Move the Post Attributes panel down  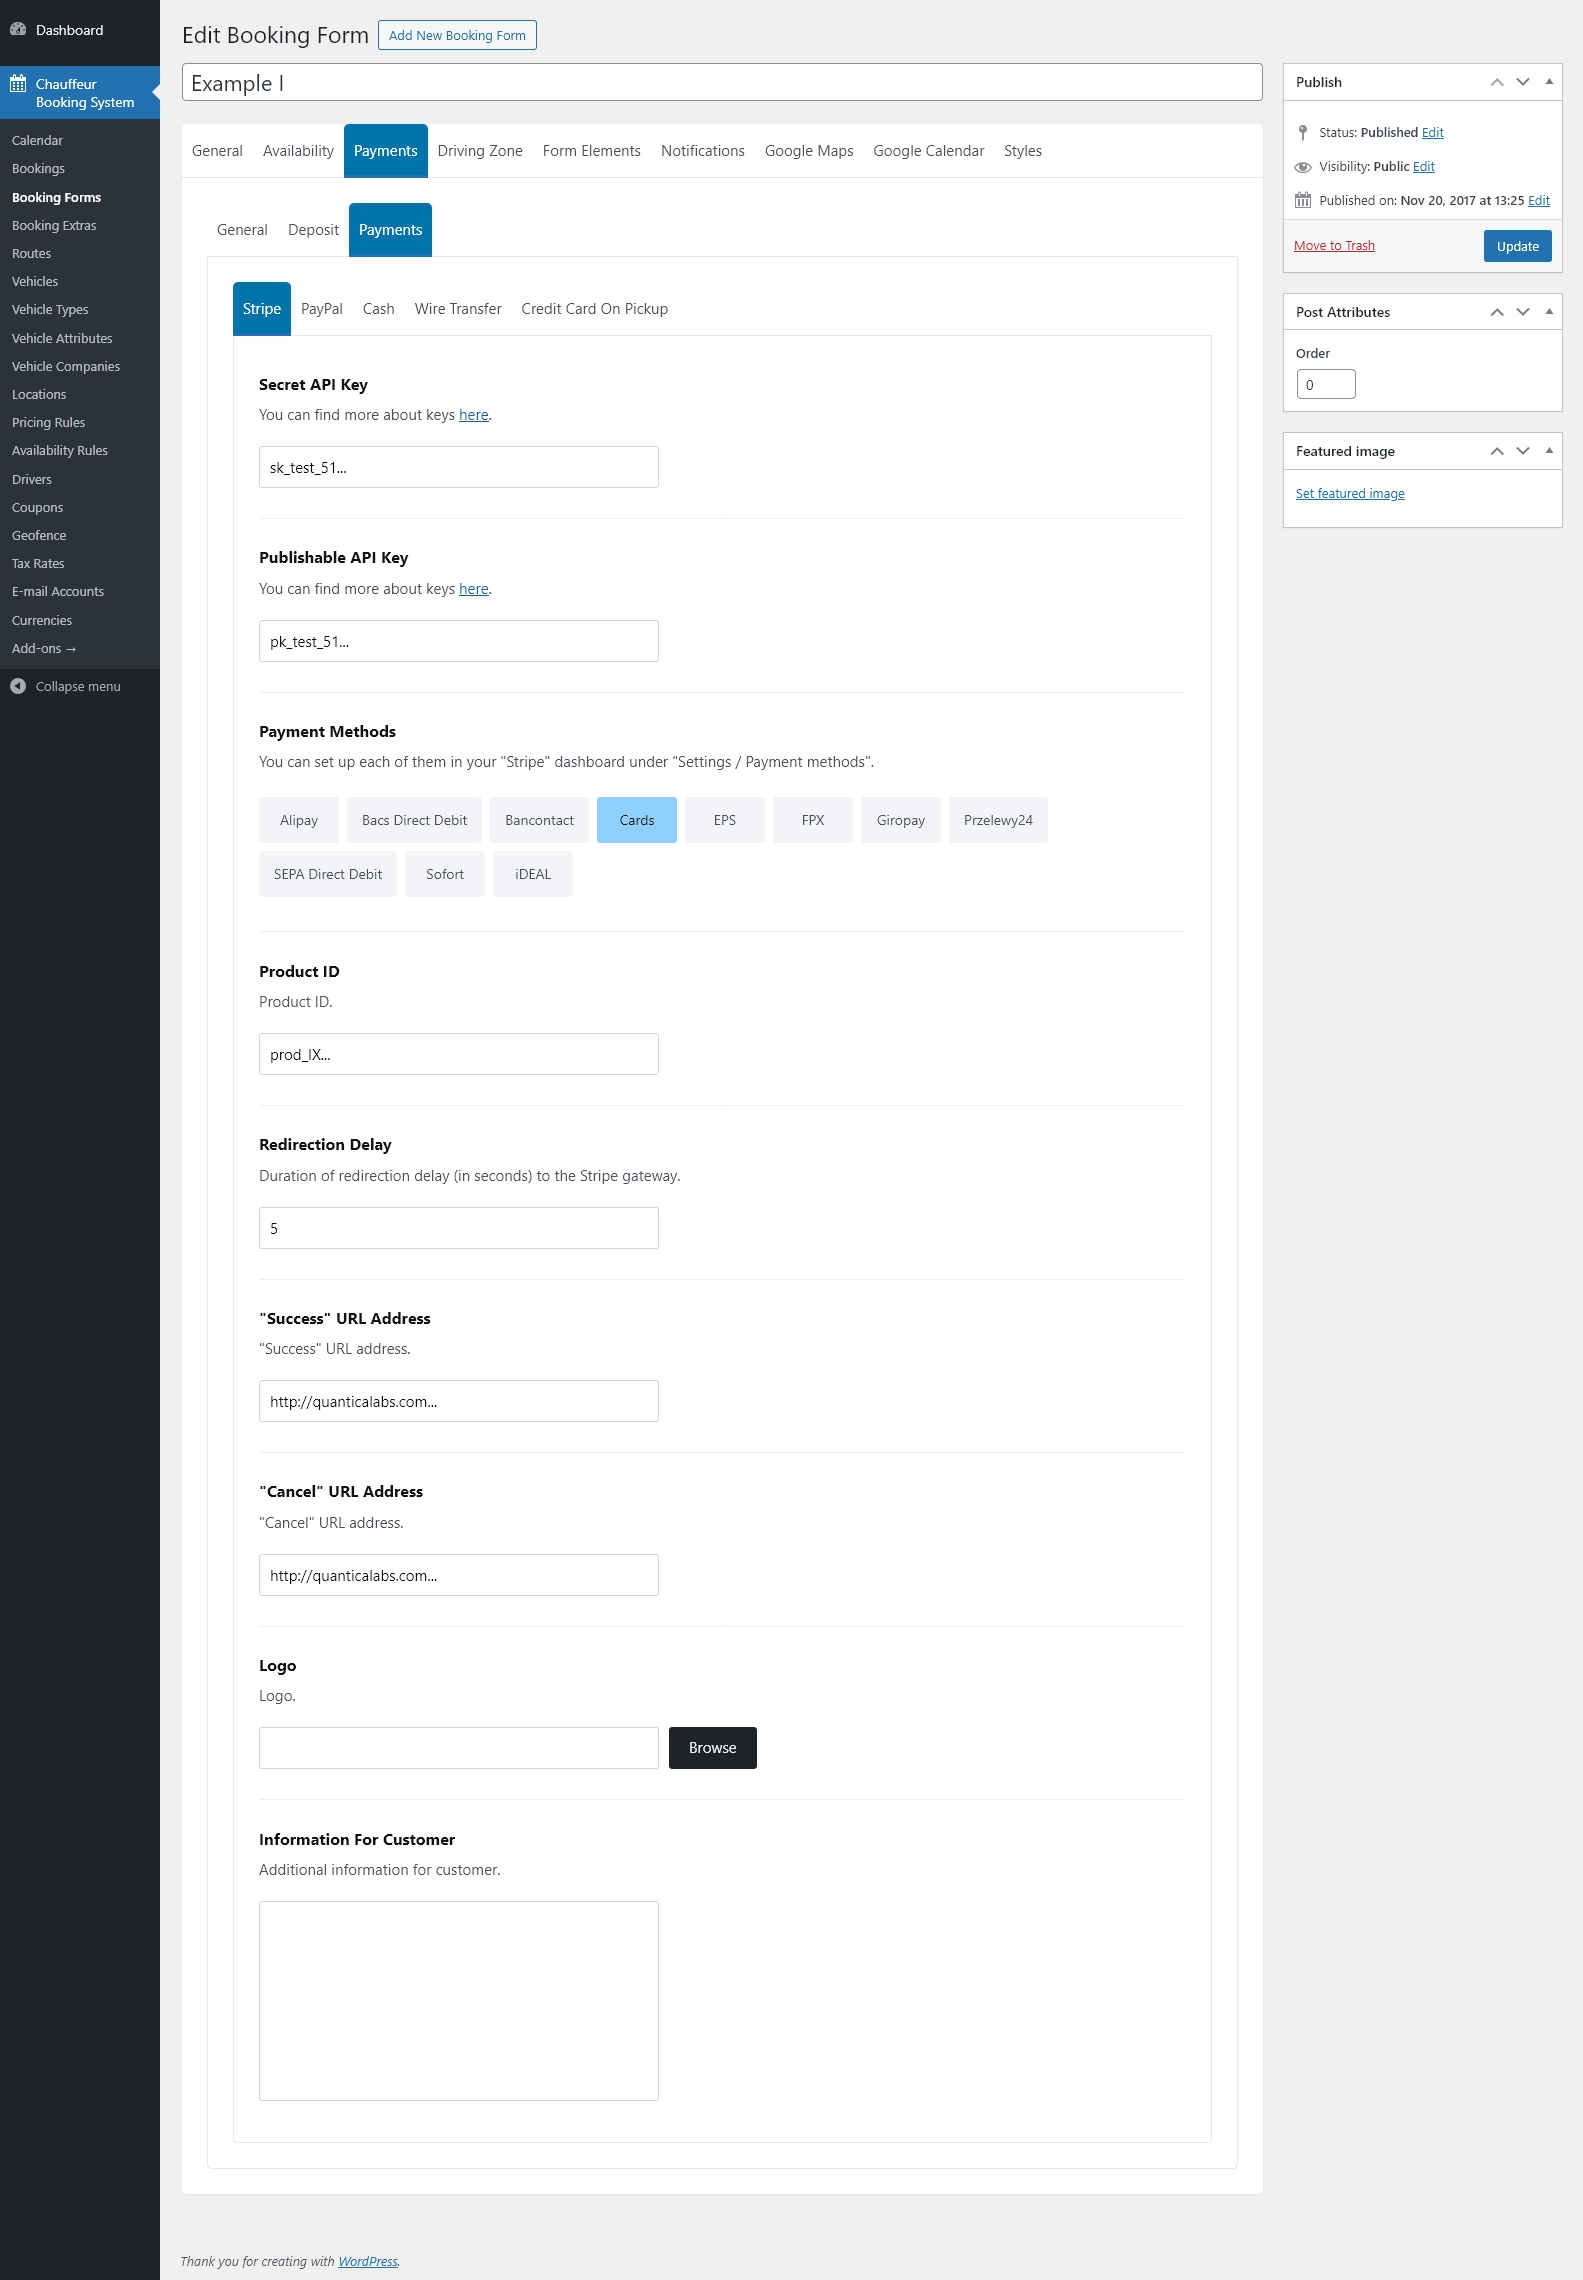(x=1523, y=312)
